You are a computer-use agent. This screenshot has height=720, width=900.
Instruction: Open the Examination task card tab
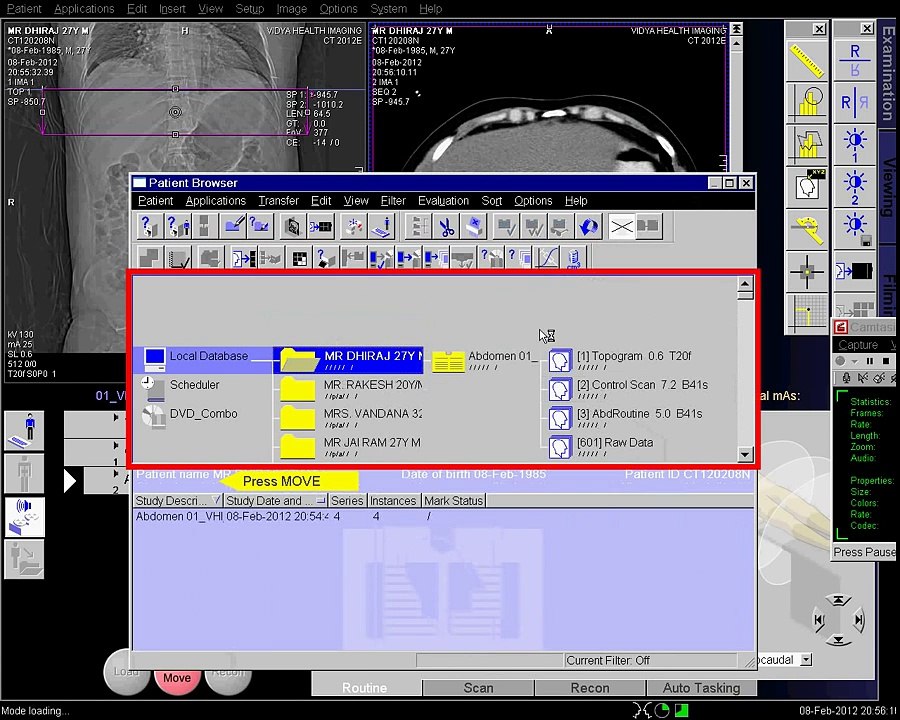pos(889,72)
